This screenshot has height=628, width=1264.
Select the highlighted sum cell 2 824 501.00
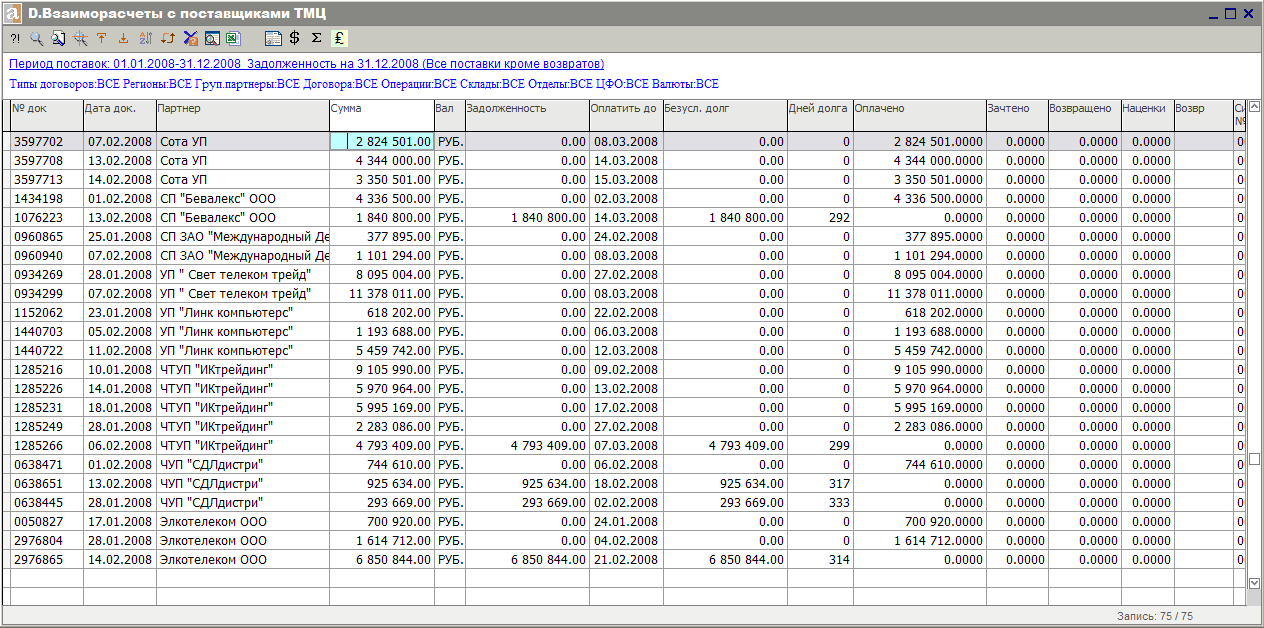click(x=381, y=142)
